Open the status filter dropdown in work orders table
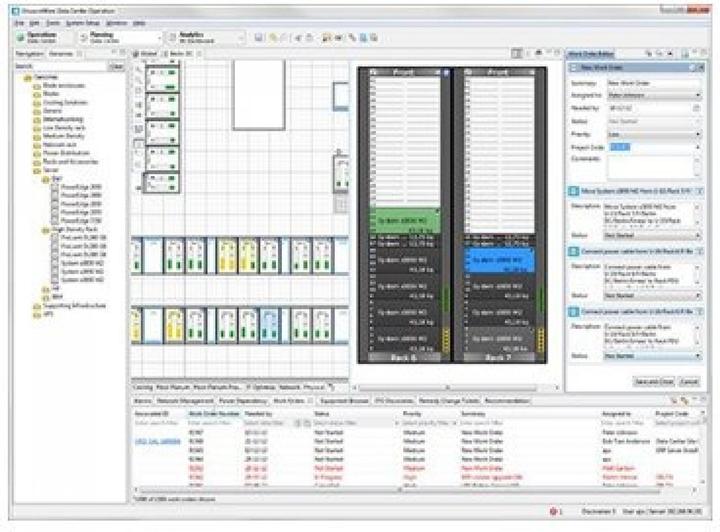 point(397,423)
